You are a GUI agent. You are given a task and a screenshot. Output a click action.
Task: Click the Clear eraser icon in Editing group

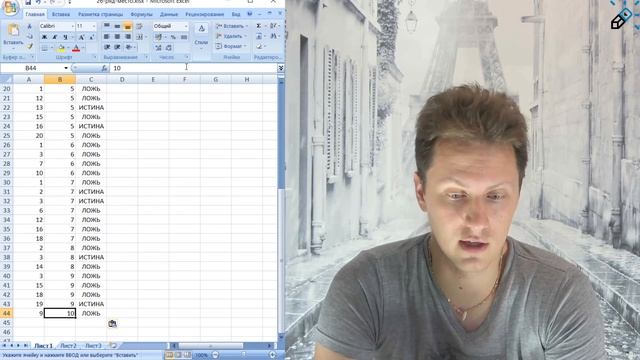[259, 47]
